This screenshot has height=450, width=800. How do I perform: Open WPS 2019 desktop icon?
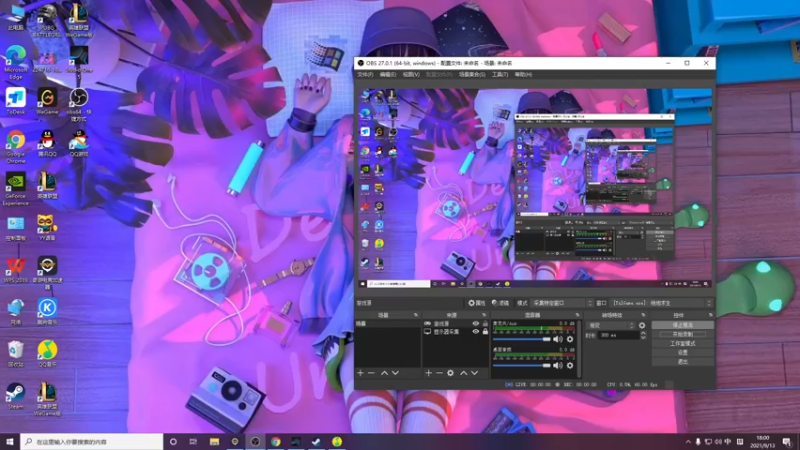pyautogui.click(x=16, y=270)
